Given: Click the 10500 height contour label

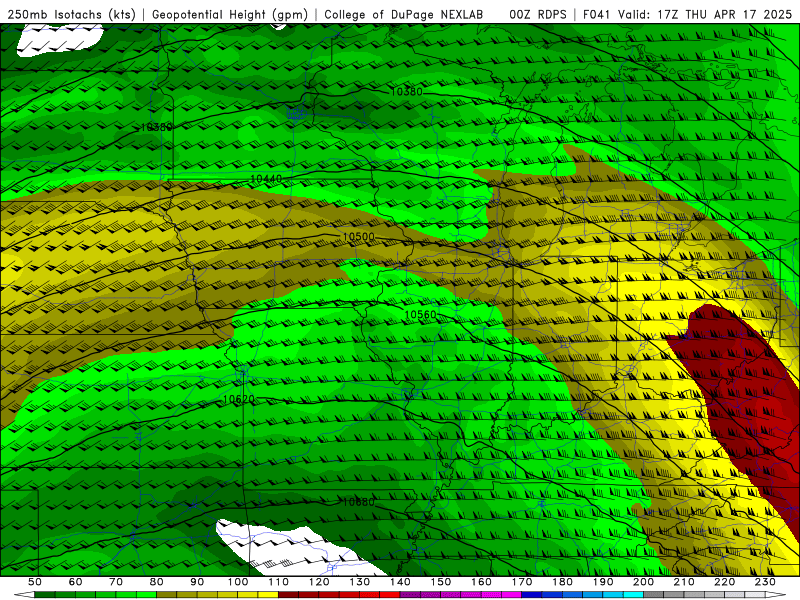Looking at the screenshot, I should [x=359, y=237].
